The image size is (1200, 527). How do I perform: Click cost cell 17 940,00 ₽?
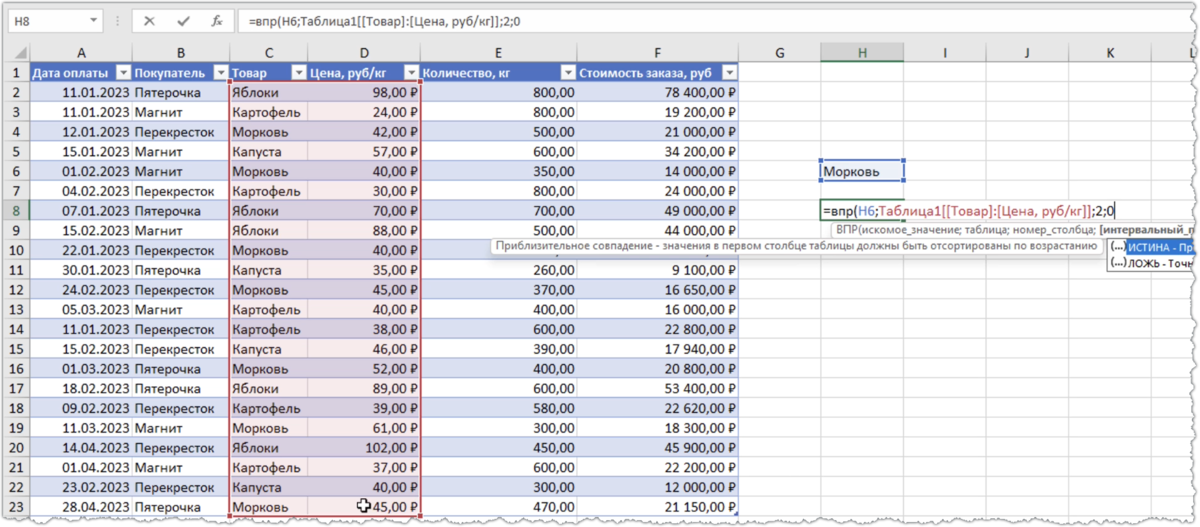pyautogui.click(x=657, y=349)
